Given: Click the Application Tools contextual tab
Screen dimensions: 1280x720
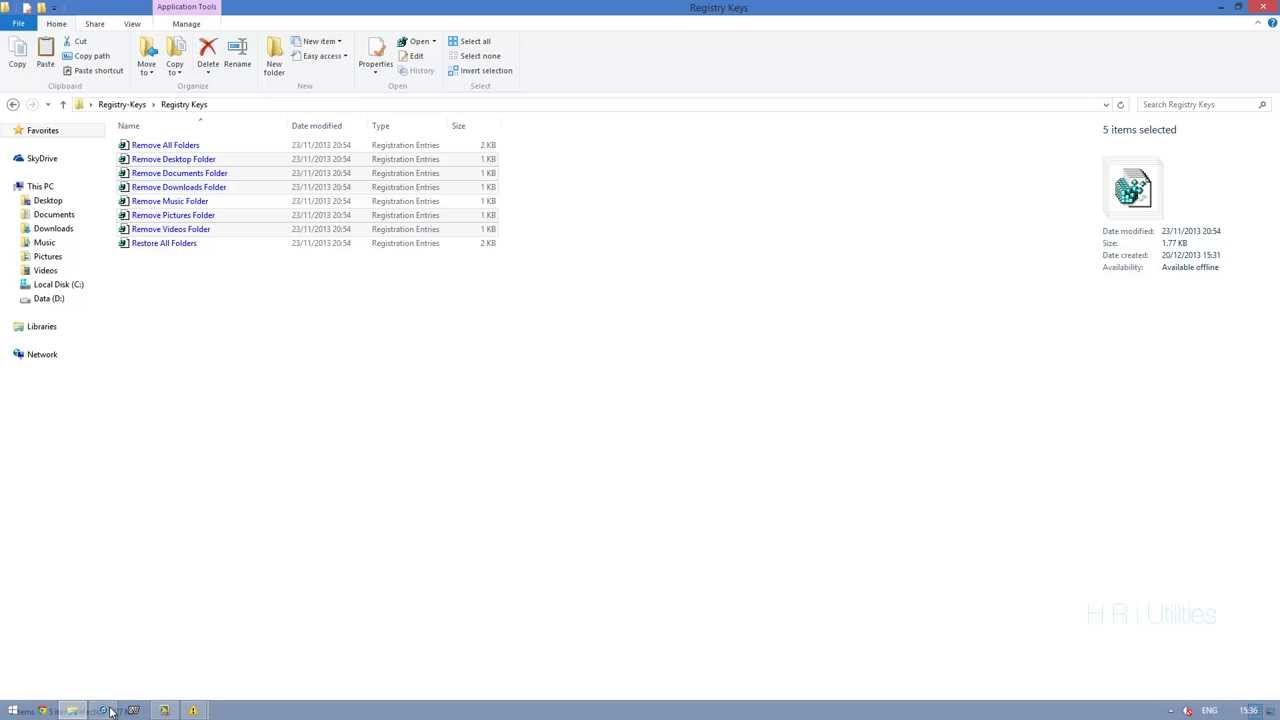Looking at the screenshot, I should 186,7.
